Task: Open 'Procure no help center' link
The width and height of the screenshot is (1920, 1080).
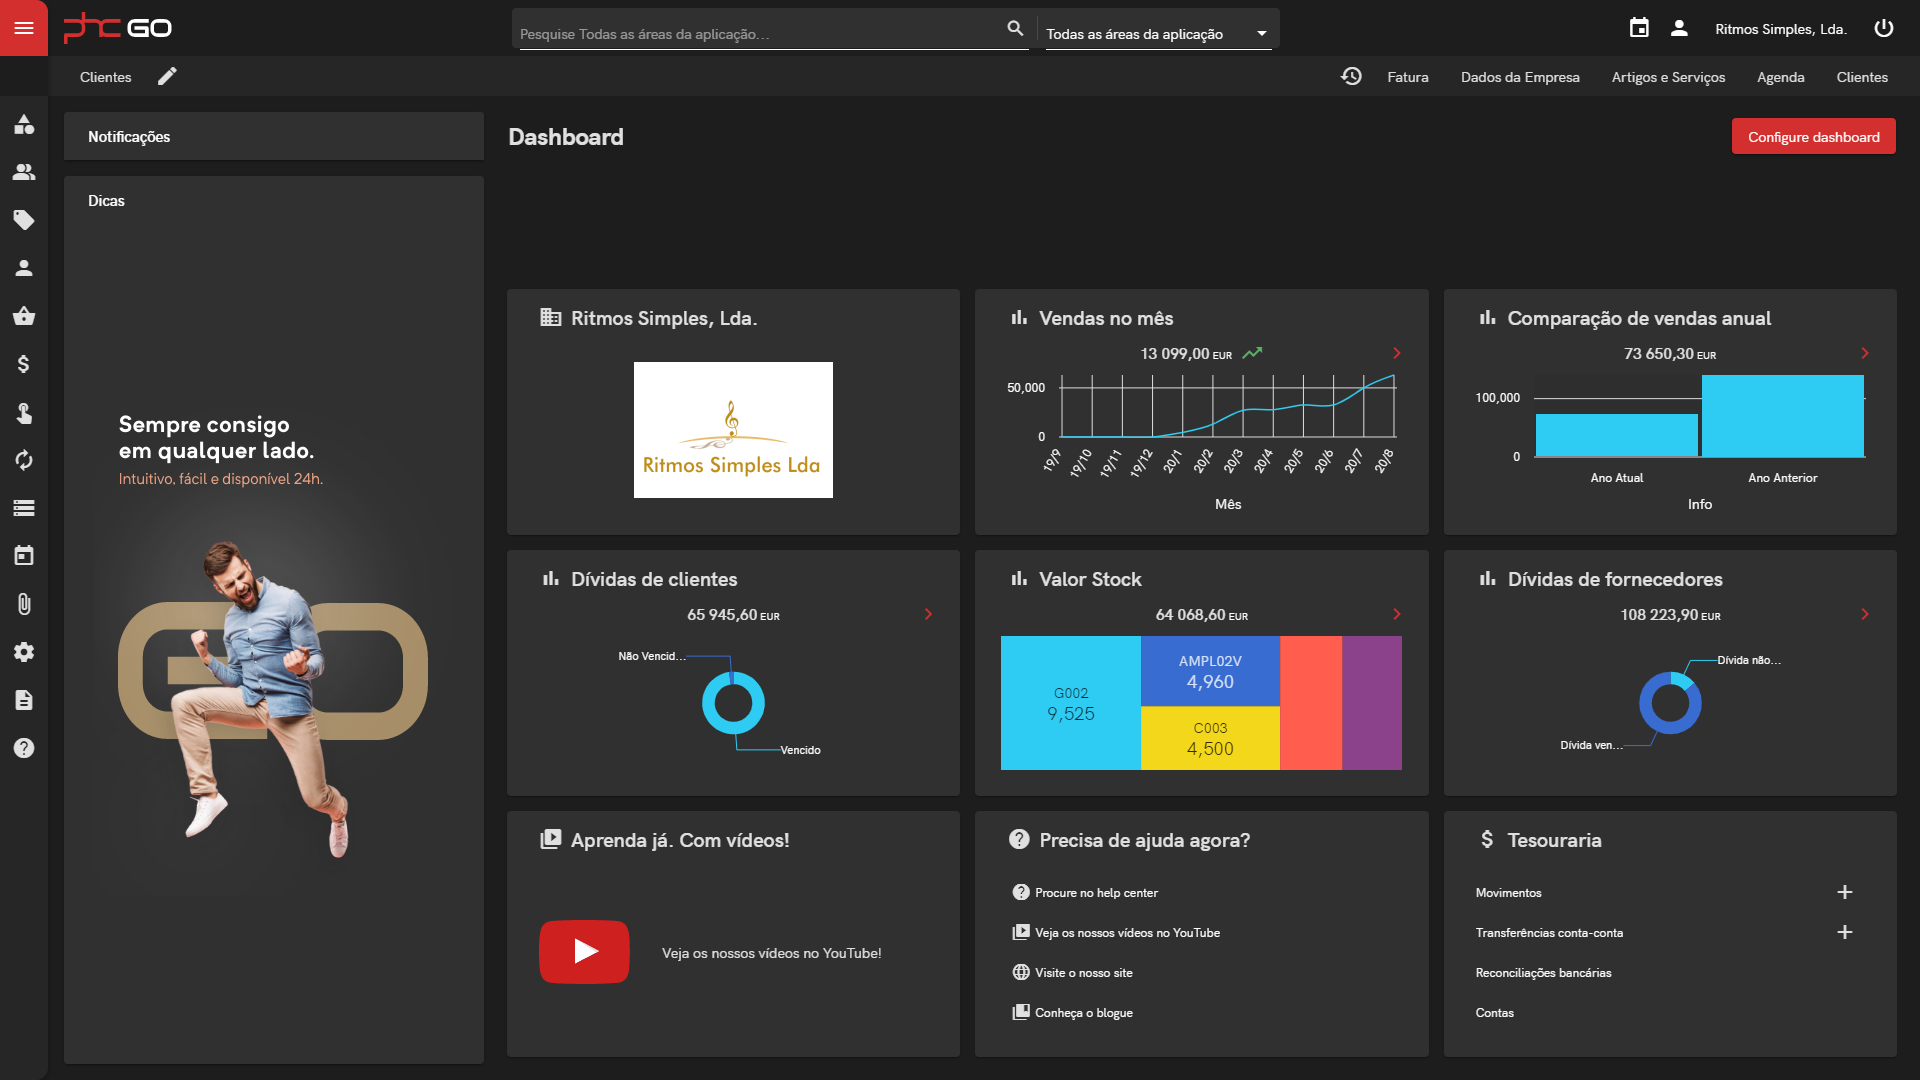Action: (x=1095, y=893)
